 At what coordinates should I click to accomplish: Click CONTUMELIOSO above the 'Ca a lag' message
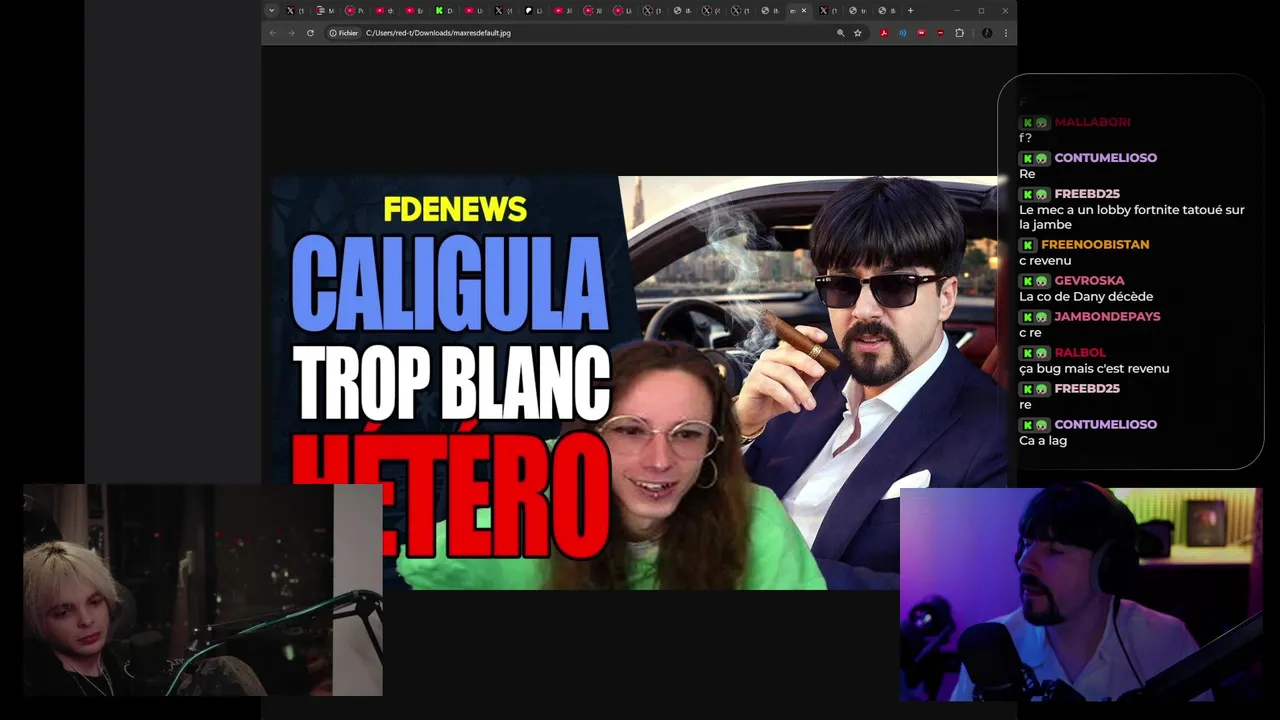(1105, 424)
